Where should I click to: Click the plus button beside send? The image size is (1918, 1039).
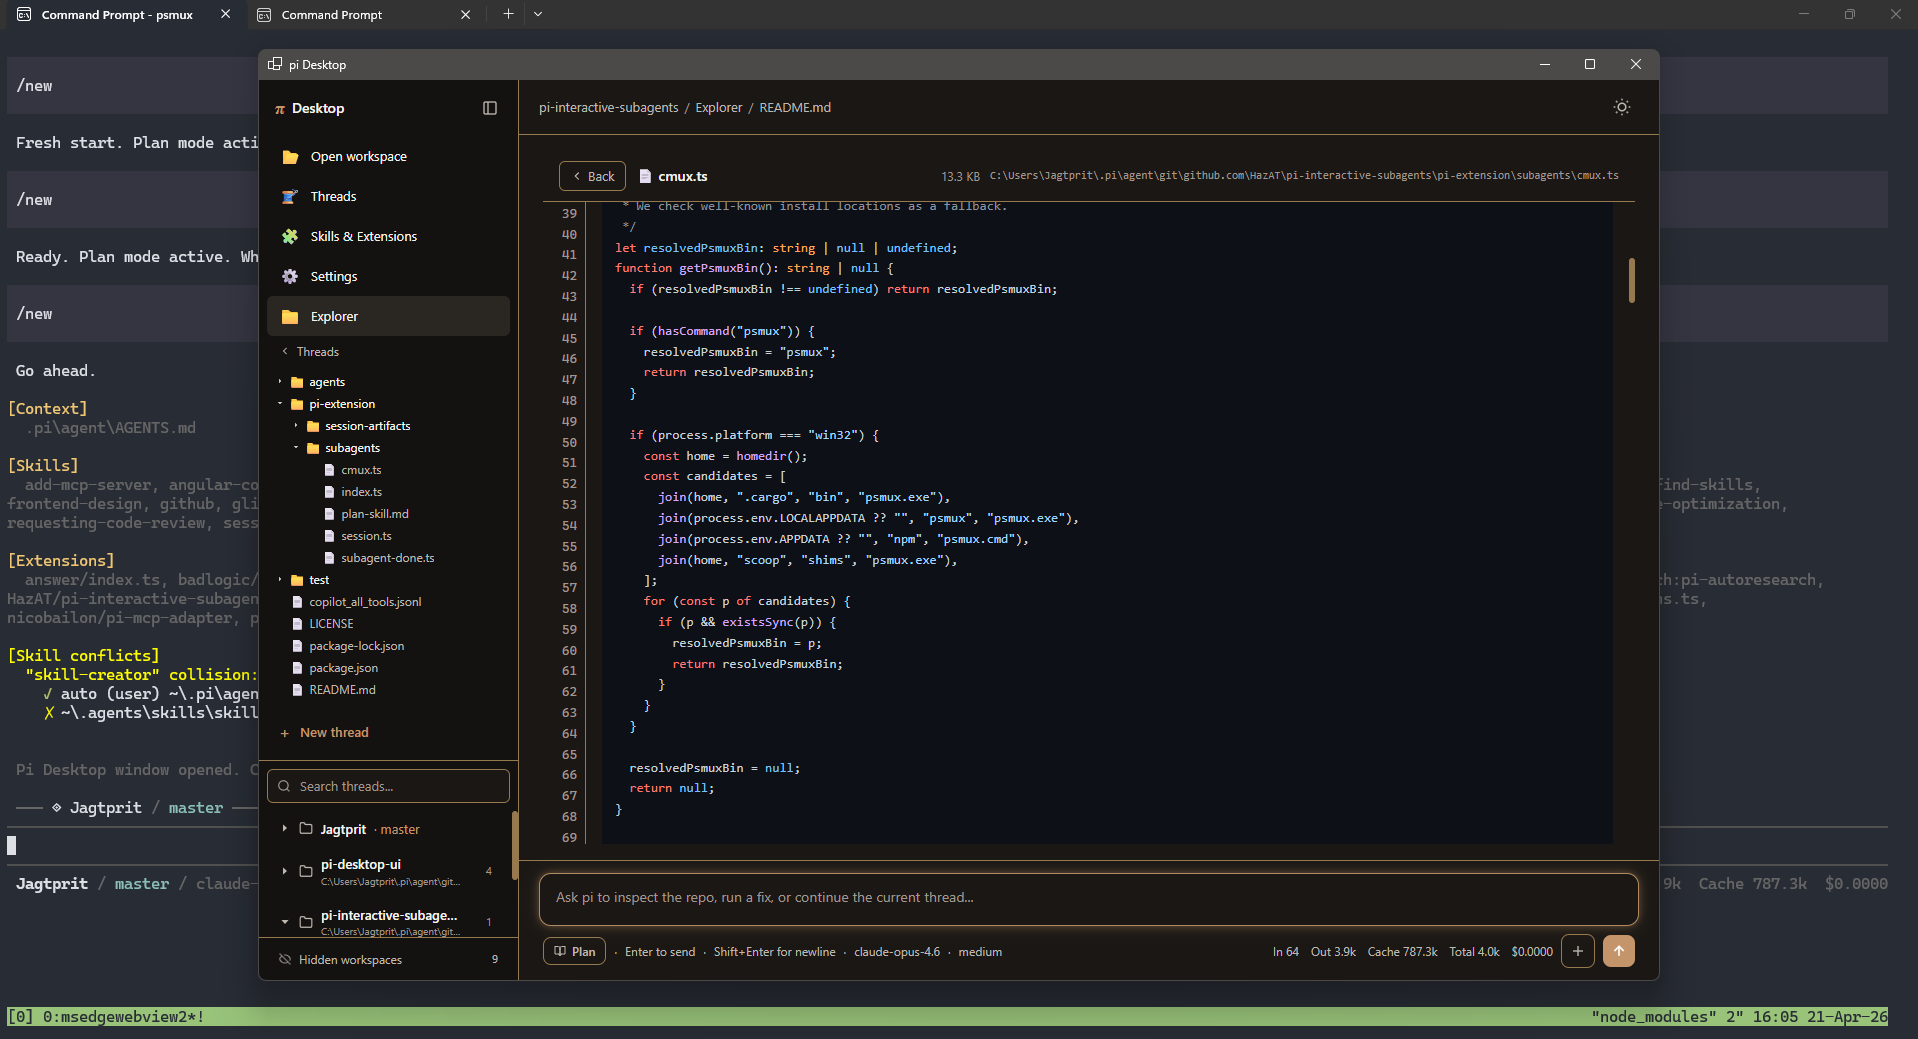(x=1578, y=951)
